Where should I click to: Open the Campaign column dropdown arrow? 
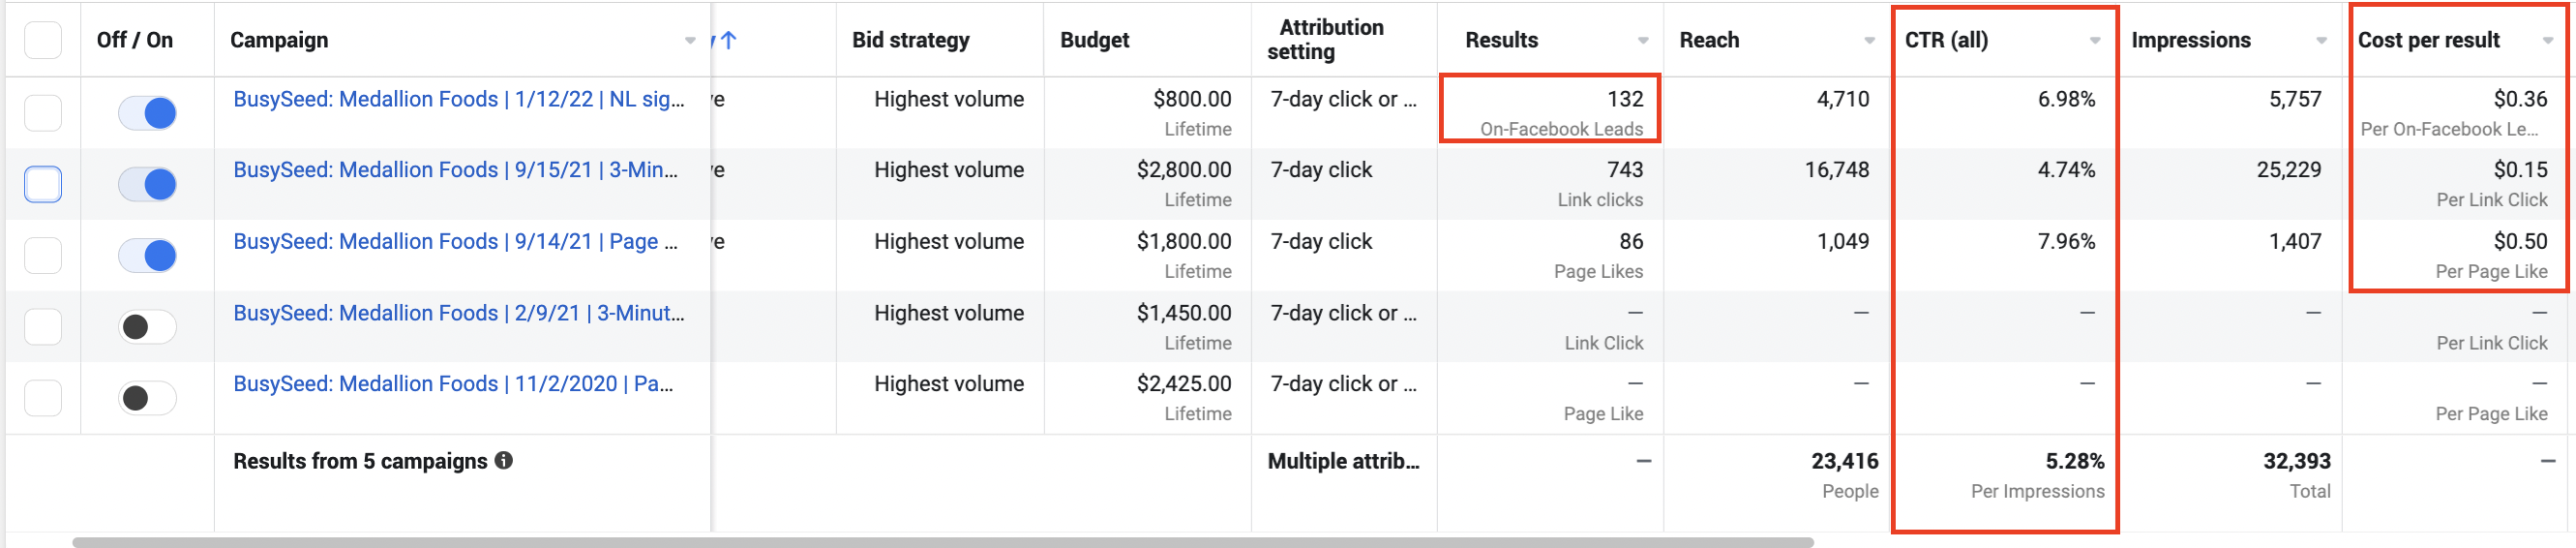pyautogui.click(x=690, y=41)
